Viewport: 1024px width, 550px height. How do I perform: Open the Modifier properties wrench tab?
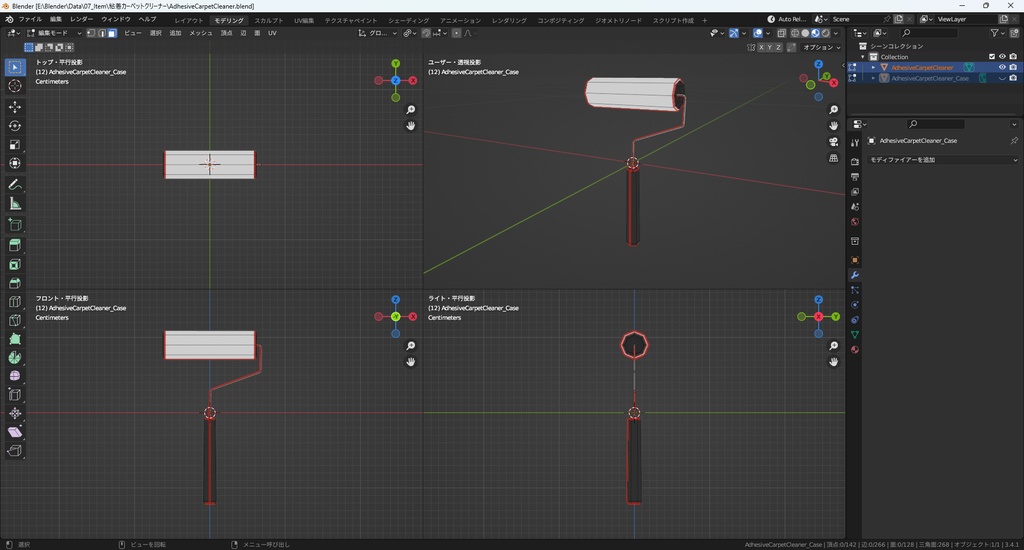pyautogui.click(x=855, y=275)
